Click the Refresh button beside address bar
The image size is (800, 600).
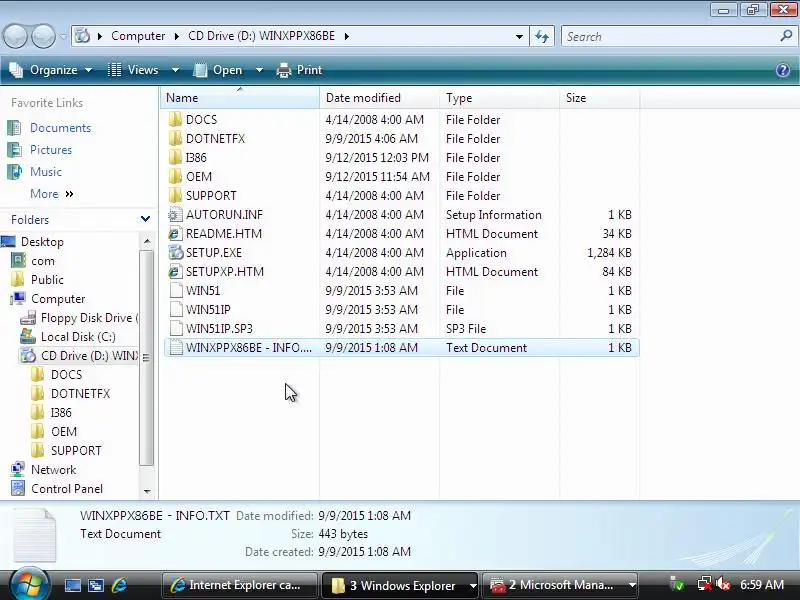coord(542,36)
